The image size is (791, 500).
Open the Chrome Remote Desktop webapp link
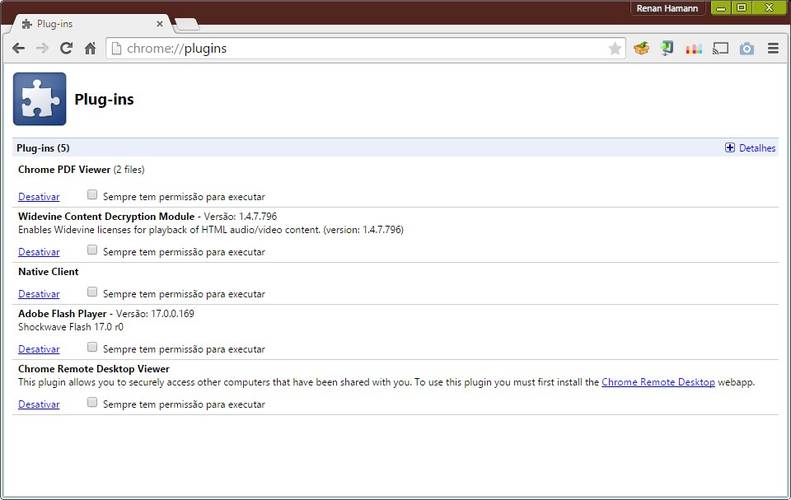point(658,382)
